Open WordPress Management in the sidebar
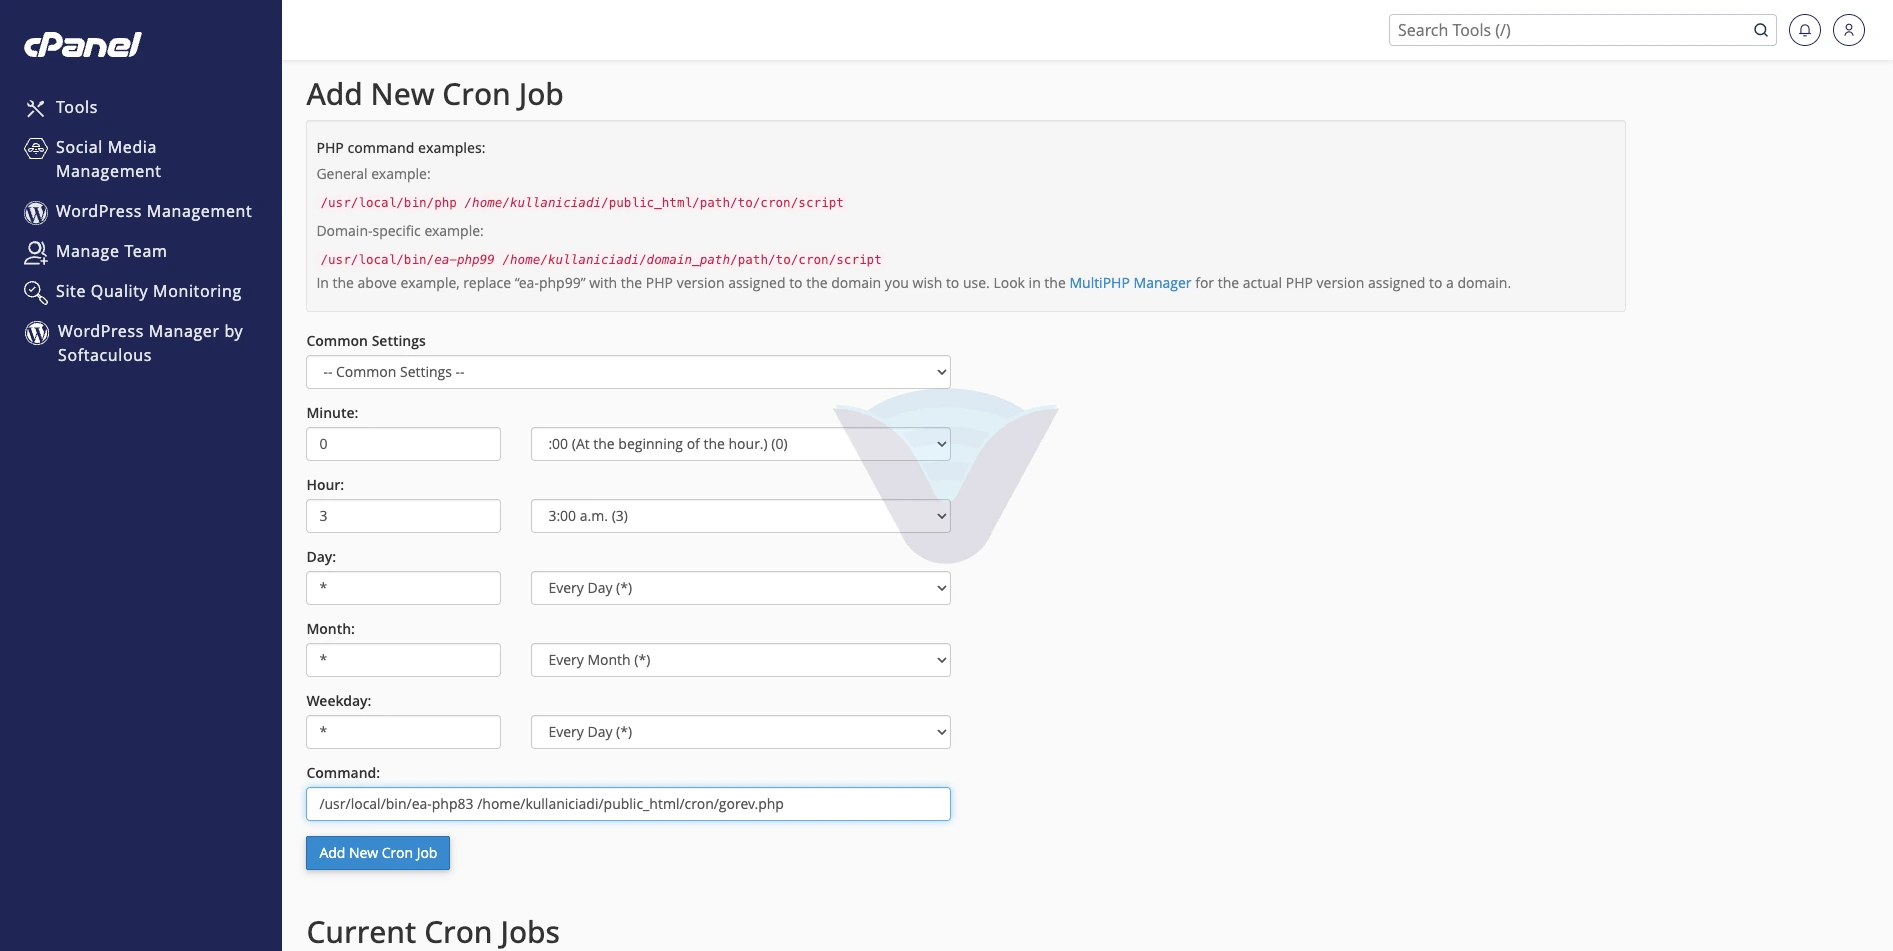 click(154, 211)
